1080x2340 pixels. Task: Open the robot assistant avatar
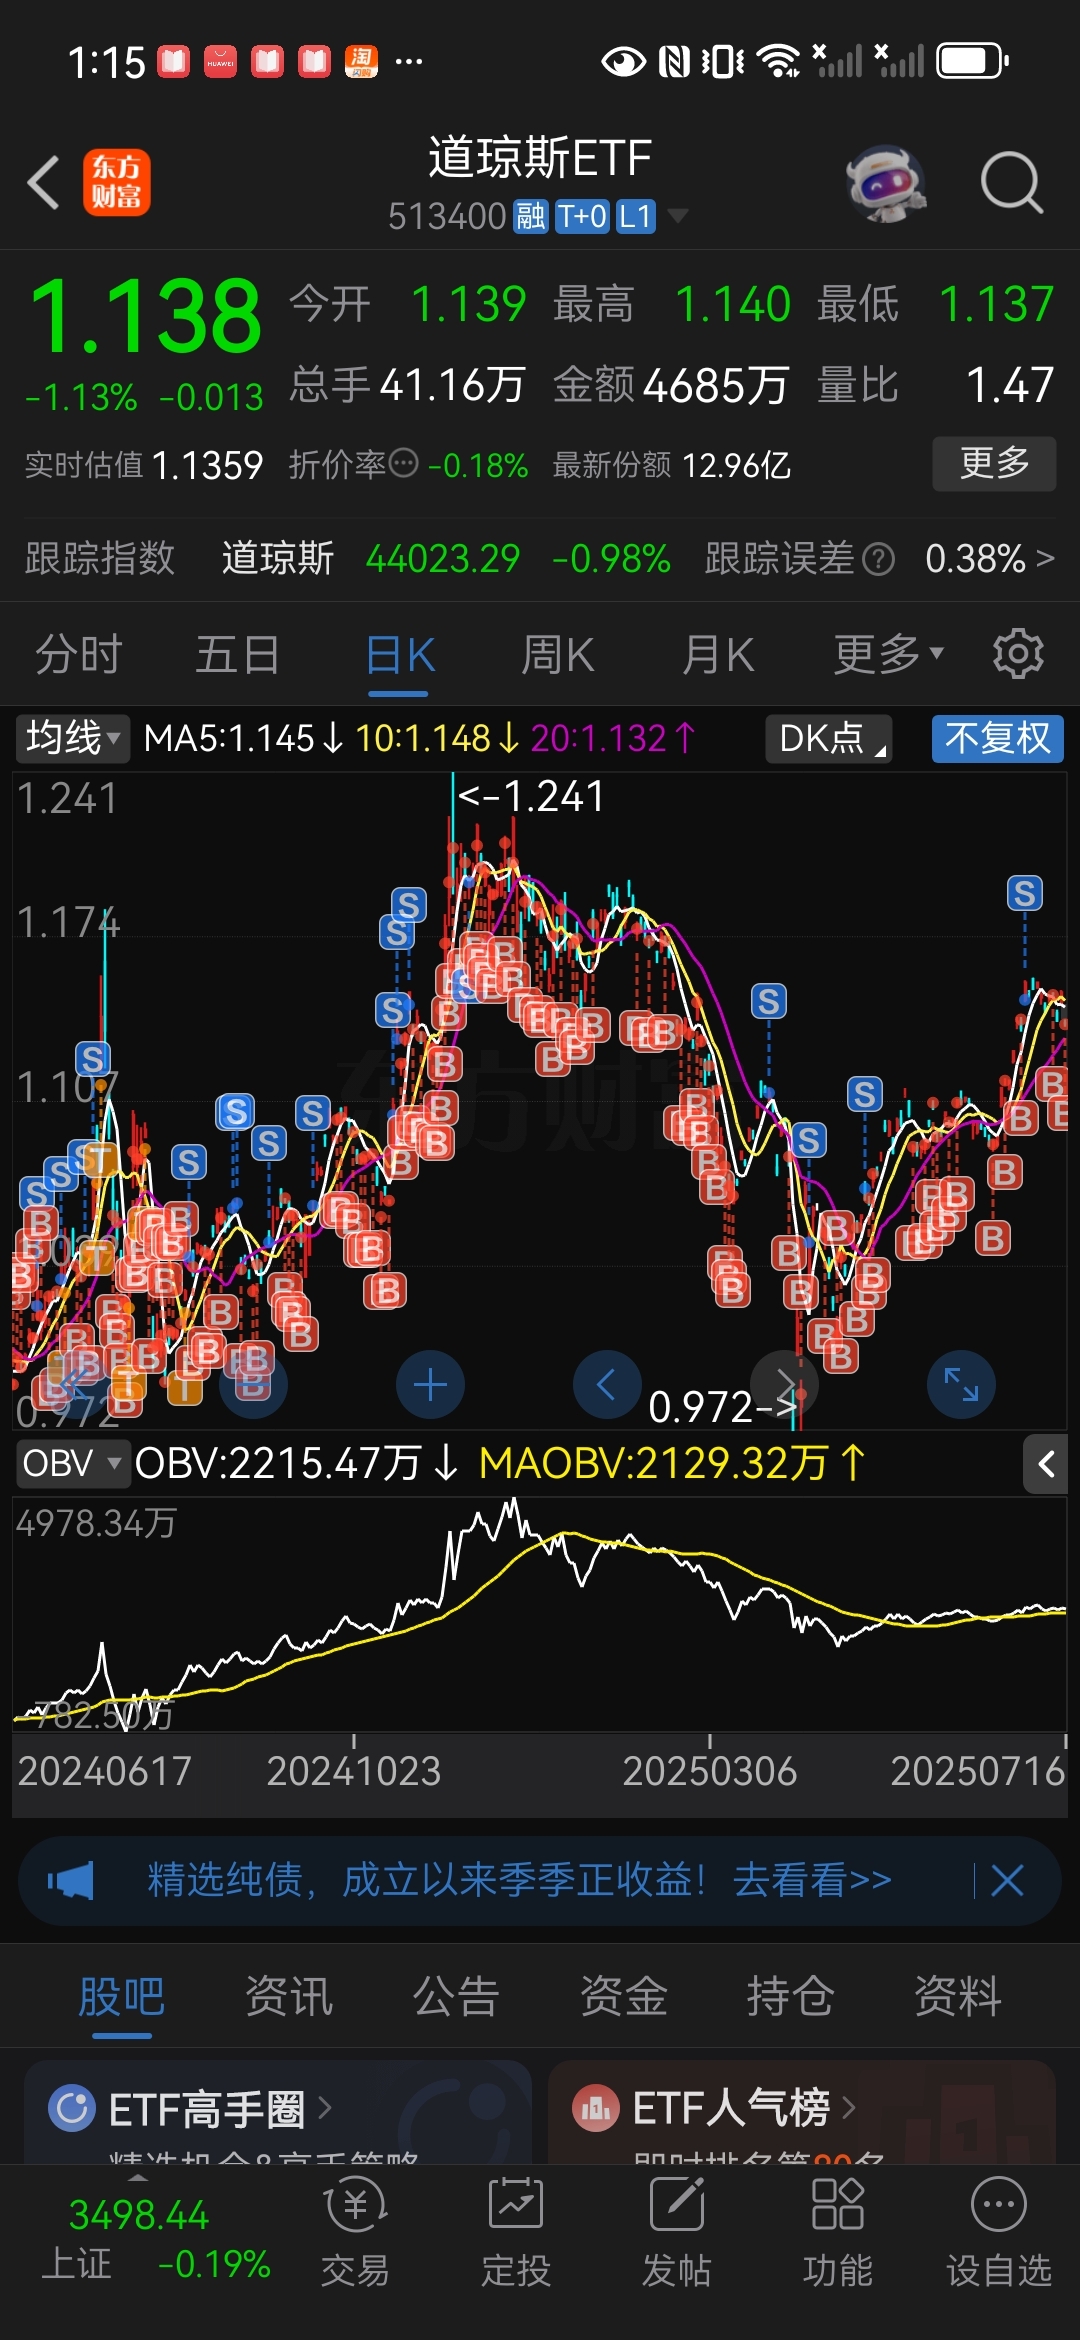click(885, 183)
